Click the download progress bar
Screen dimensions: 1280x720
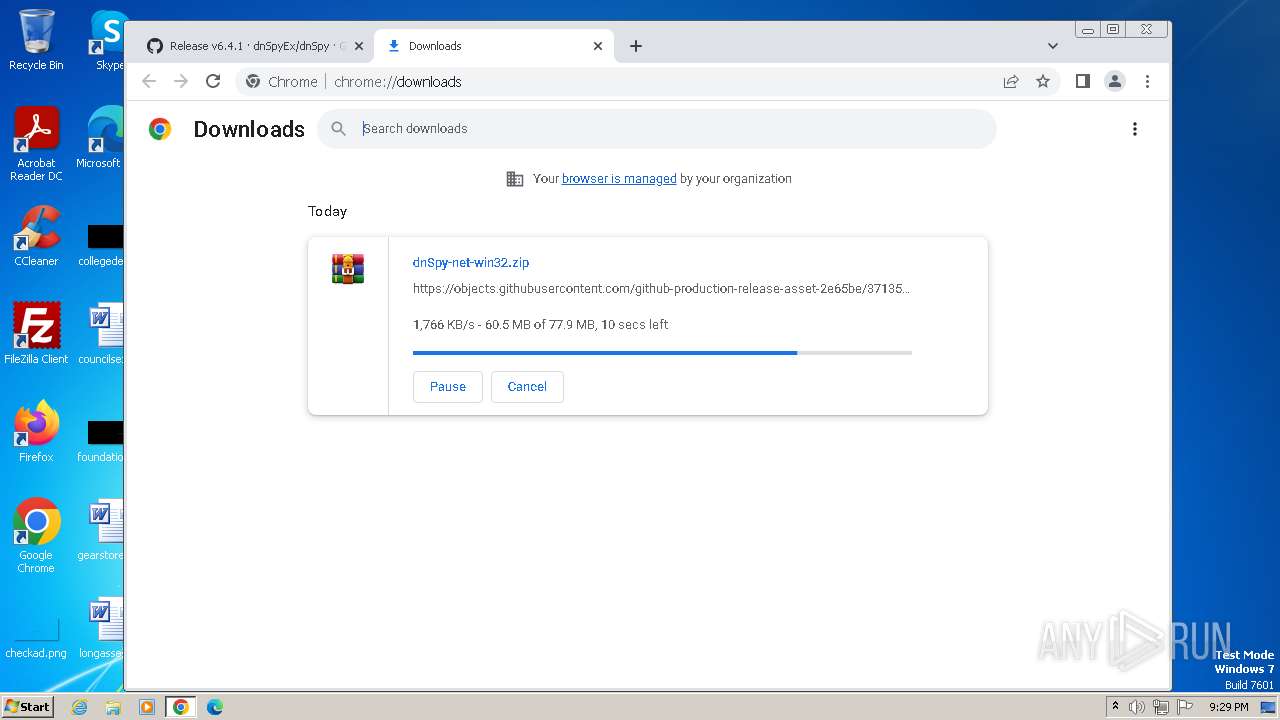(x=662, y=353)
